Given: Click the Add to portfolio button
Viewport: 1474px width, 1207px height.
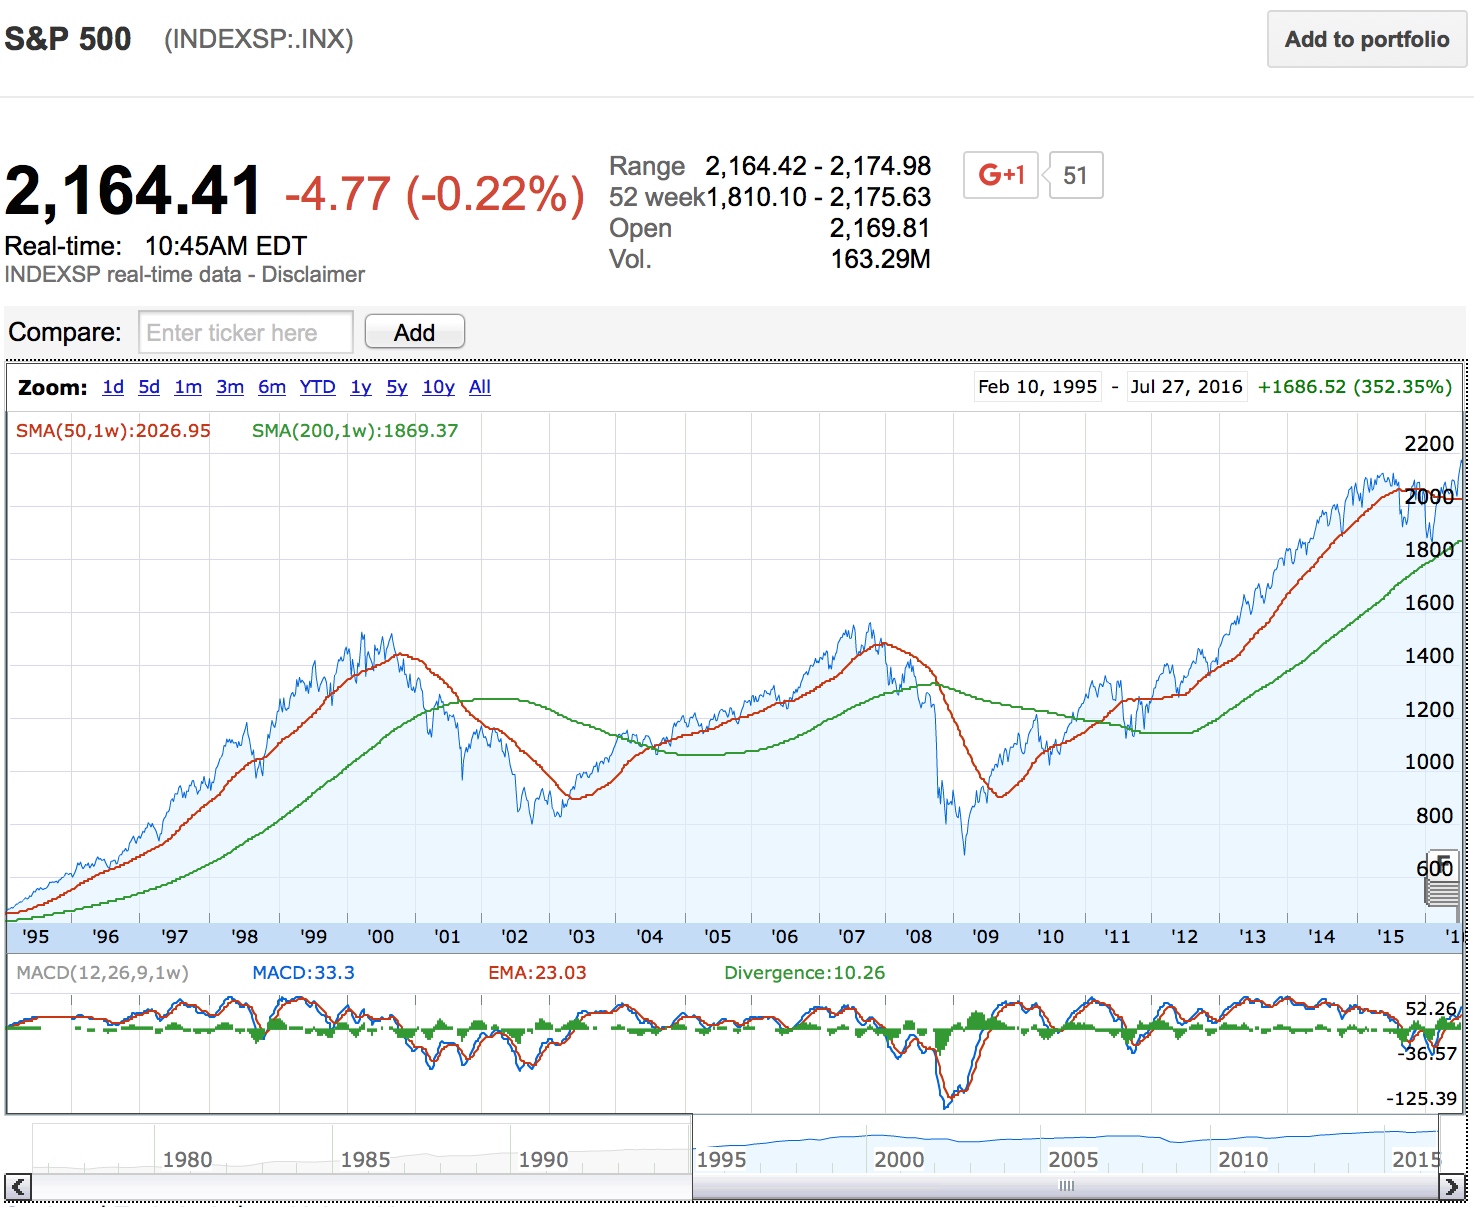Looking at the screenshot, I should click(1366, 39).
